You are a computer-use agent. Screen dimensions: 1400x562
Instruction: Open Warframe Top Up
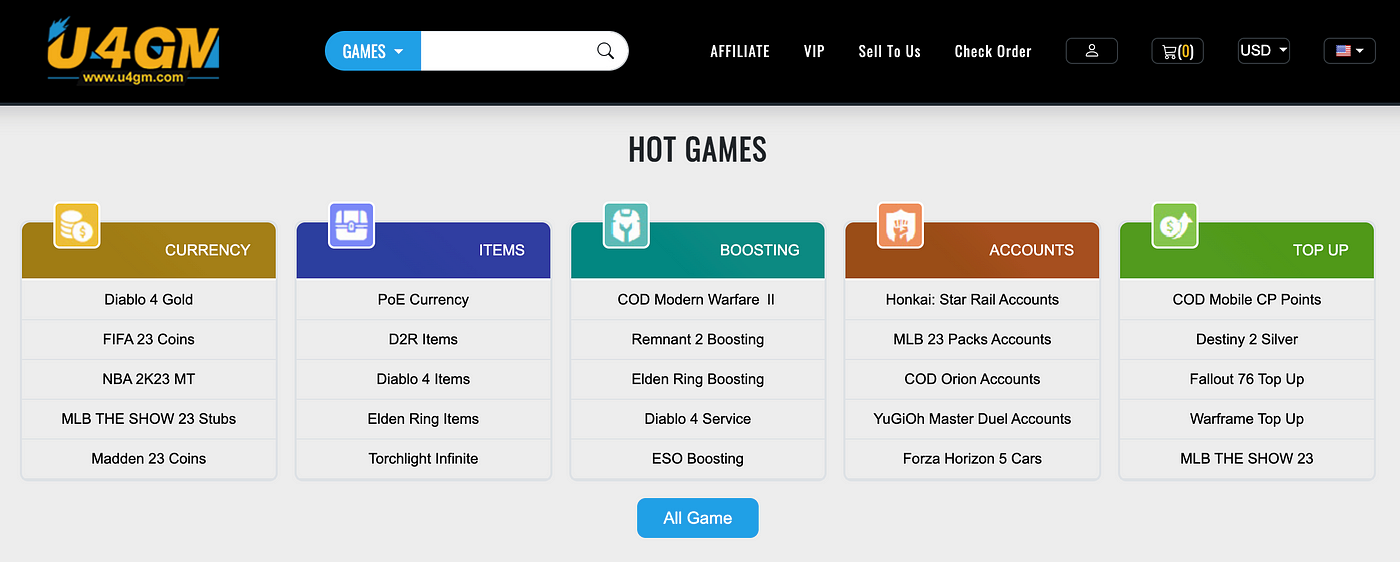pos(1247,419)
